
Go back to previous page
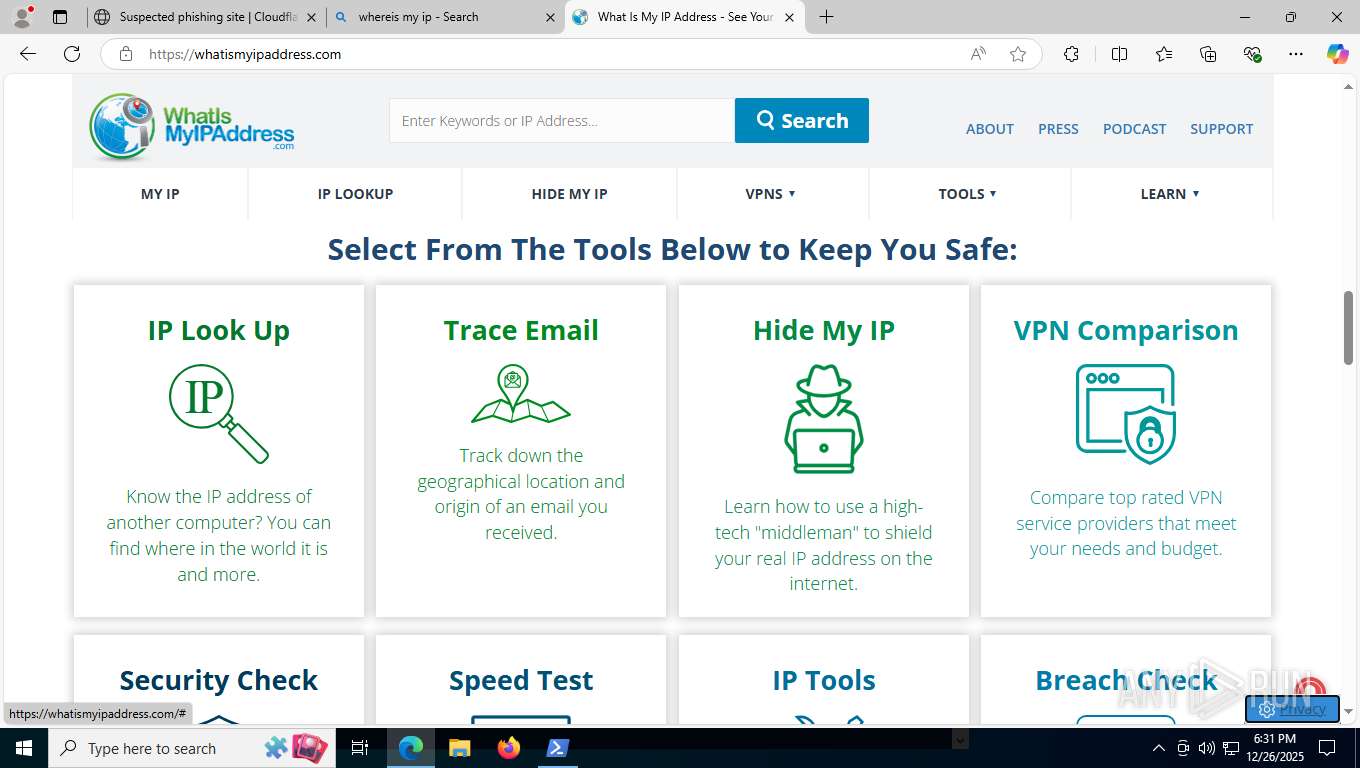pos(28,54)
